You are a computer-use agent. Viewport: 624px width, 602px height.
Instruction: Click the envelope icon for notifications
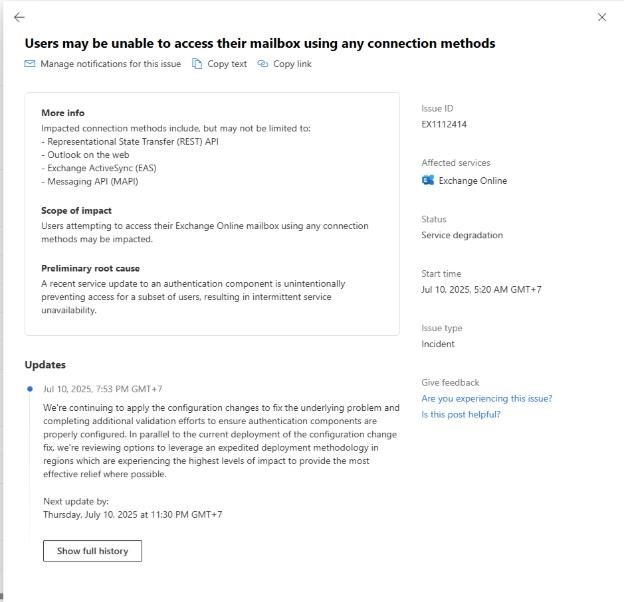tap(30, 64)
